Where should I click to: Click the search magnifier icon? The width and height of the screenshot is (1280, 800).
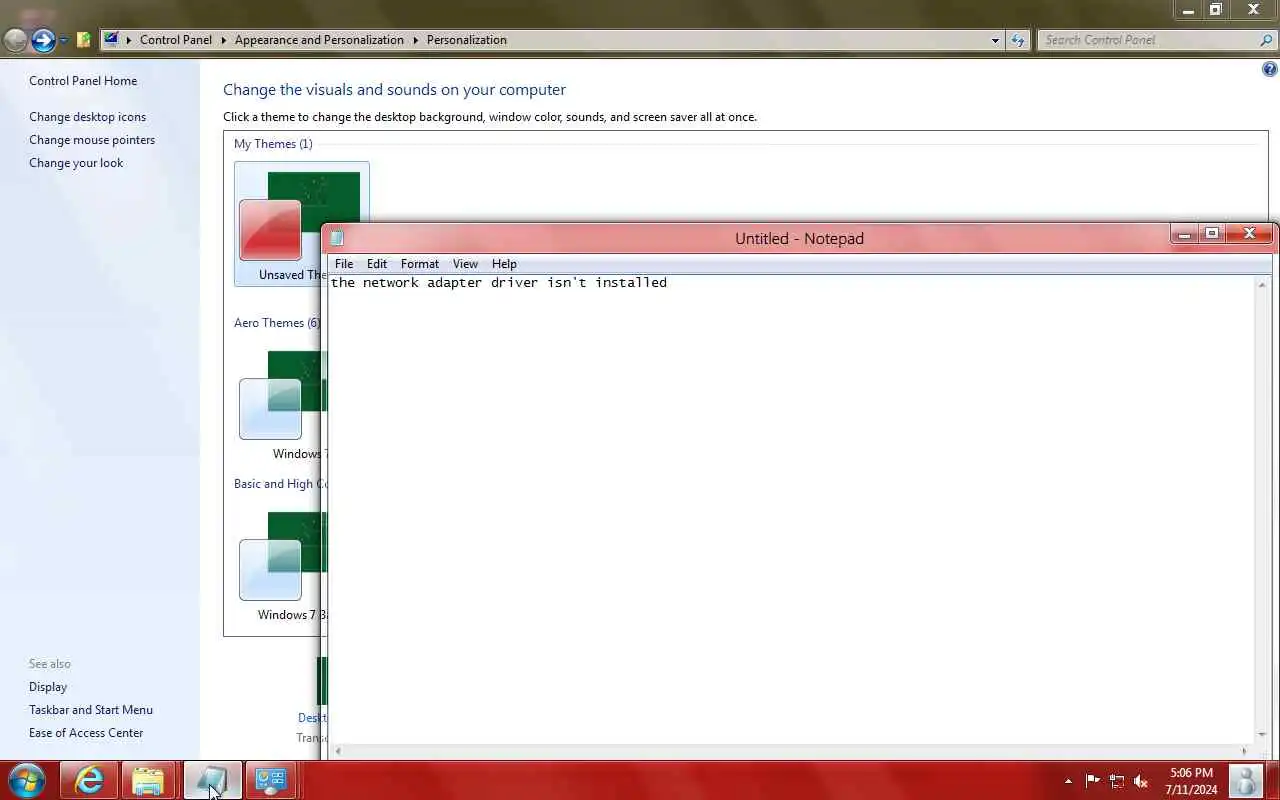[1267, 40]
